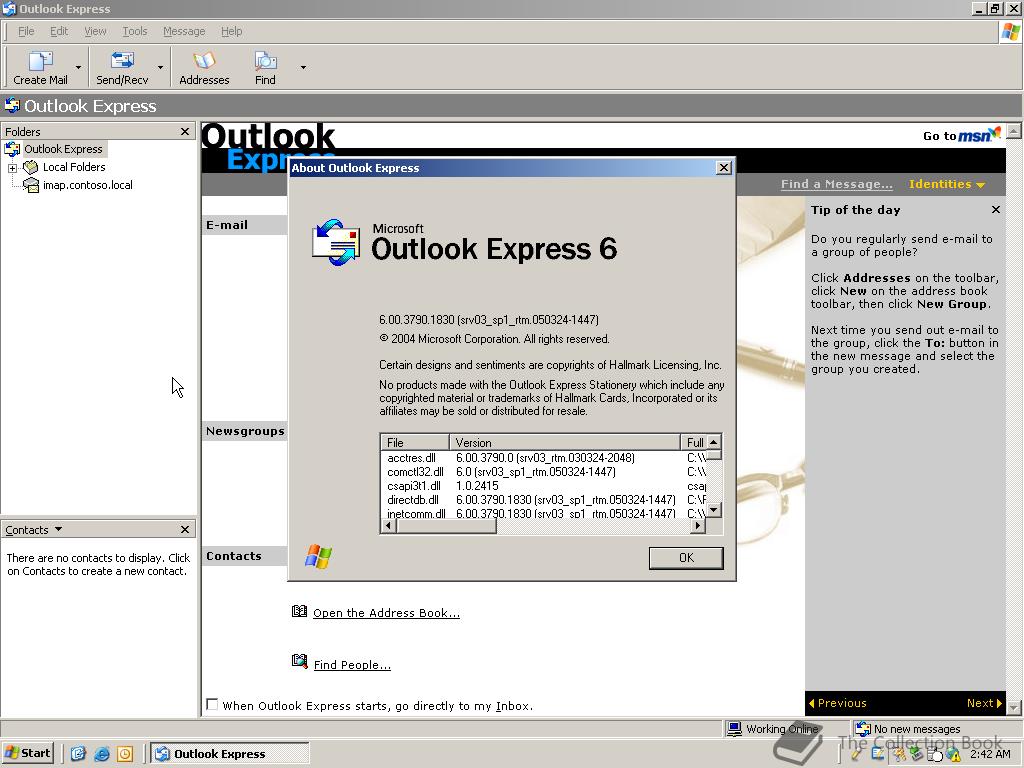Click Windows flag logo in About dialog
Viewport: 1024px width, 768px height.
tap(319, 557)
